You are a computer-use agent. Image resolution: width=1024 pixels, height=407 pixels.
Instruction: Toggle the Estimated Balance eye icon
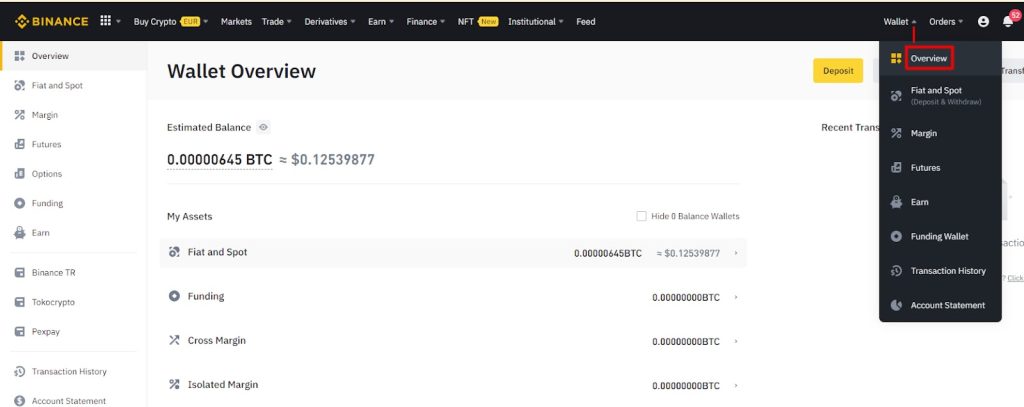263,127
